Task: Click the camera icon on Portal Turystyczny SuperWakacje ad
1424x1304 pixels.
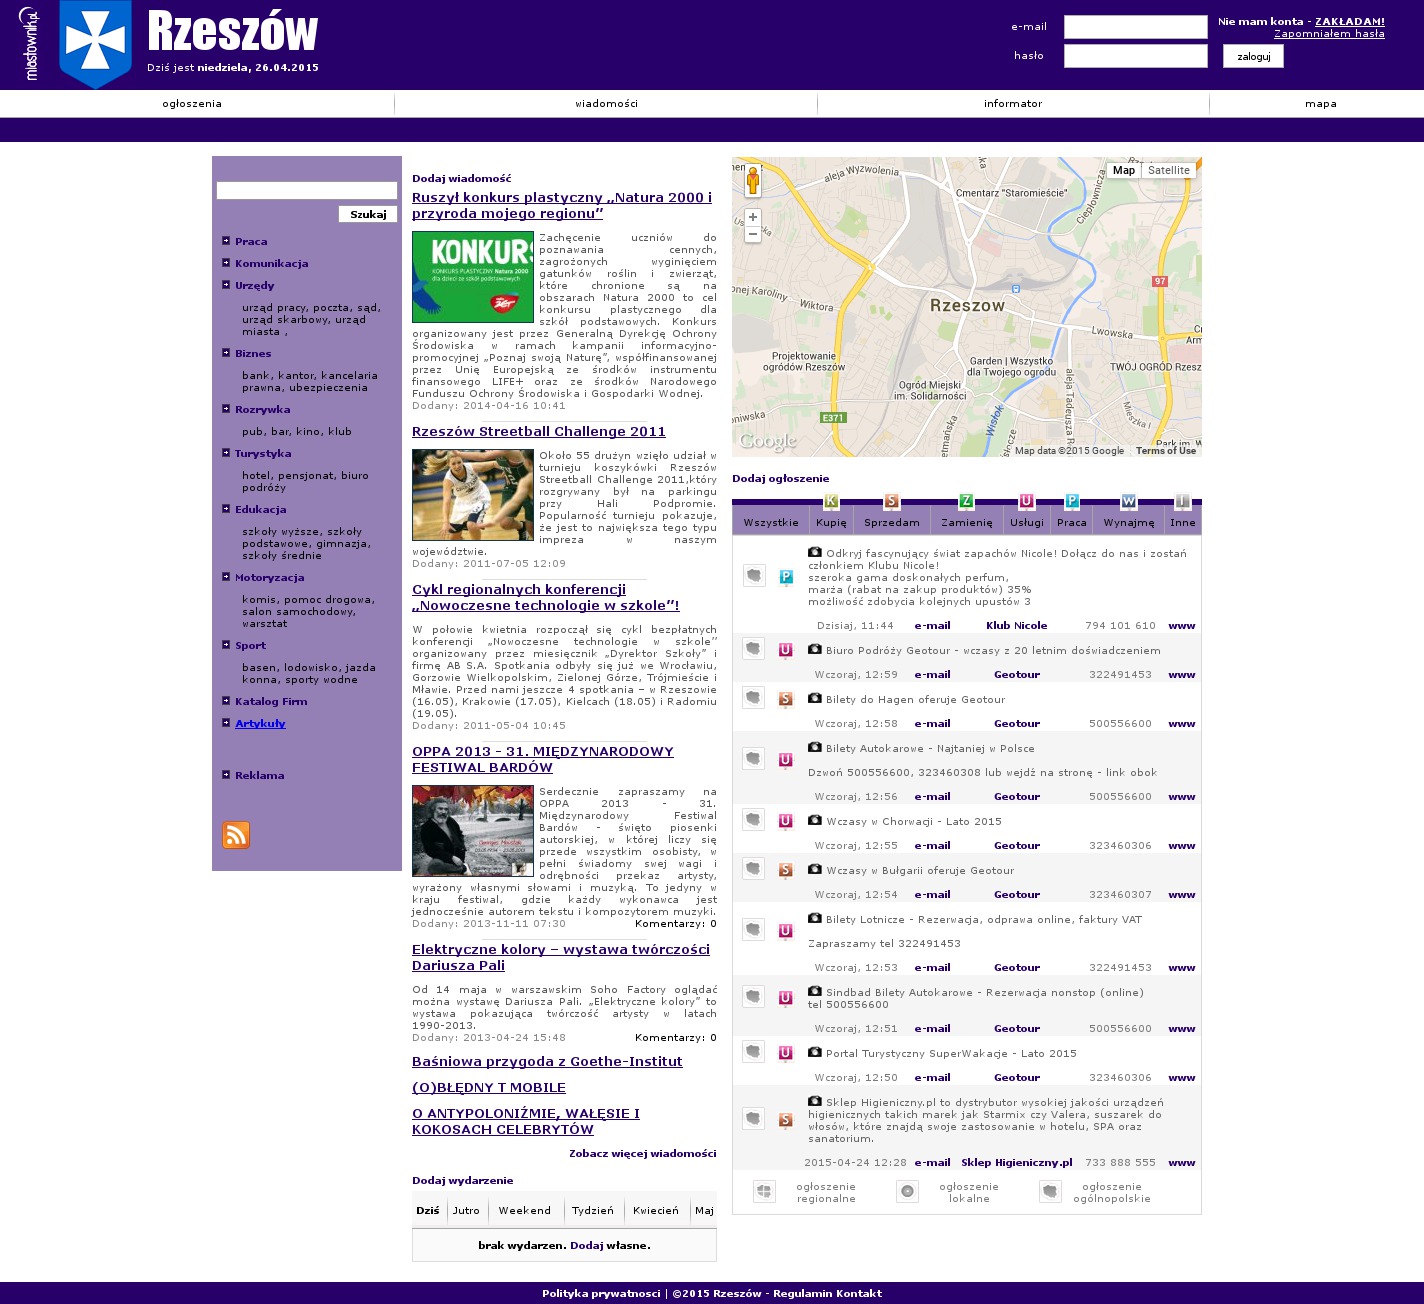Action: 815,1052
